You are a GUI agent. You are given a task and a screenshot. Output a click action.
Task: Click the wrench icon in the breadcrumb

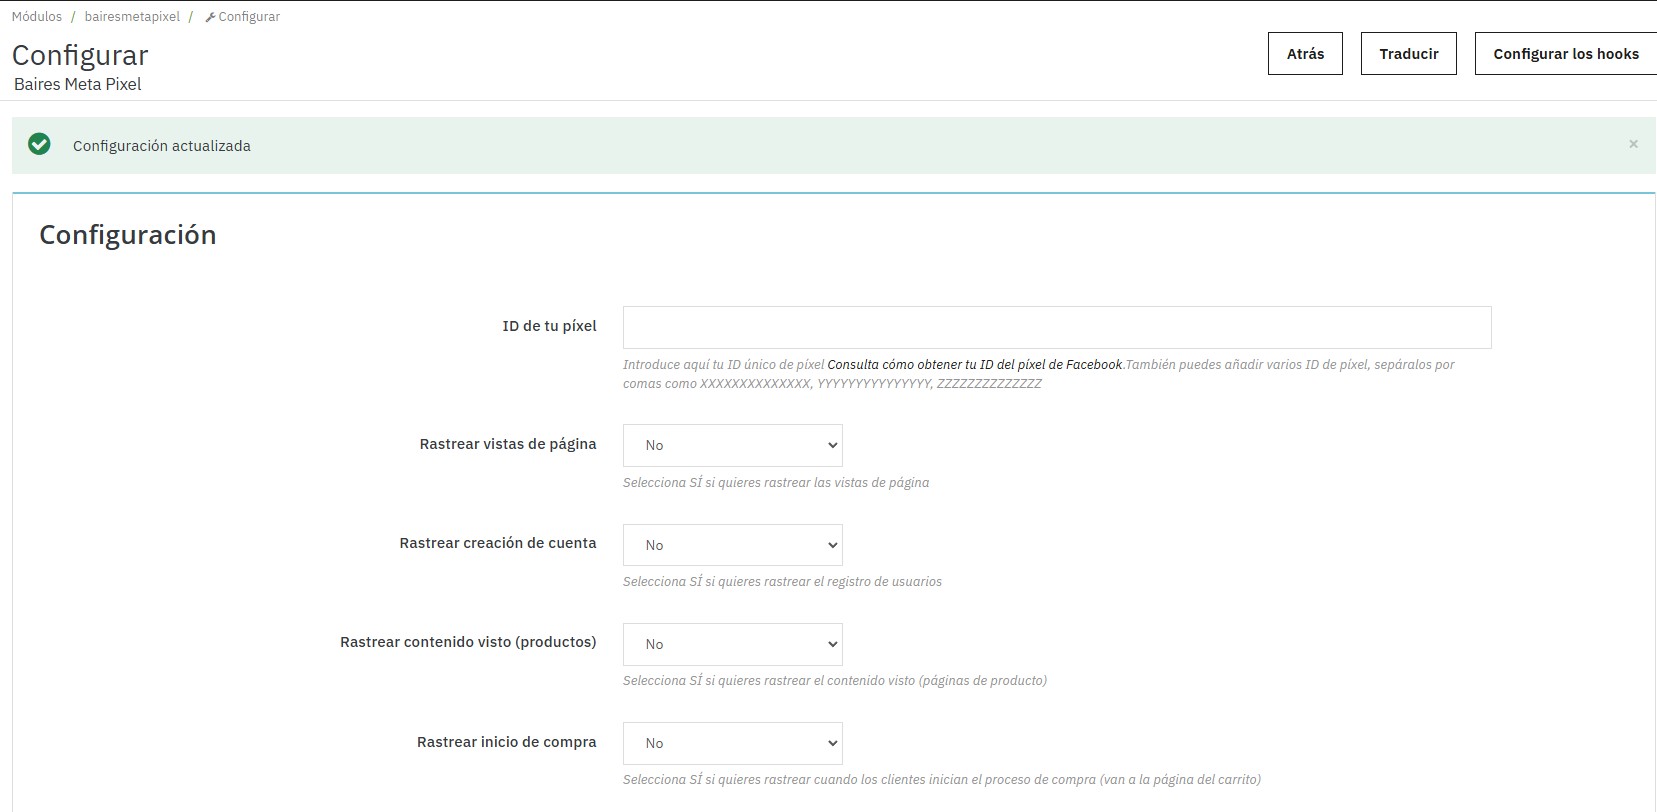pos(210,17)
